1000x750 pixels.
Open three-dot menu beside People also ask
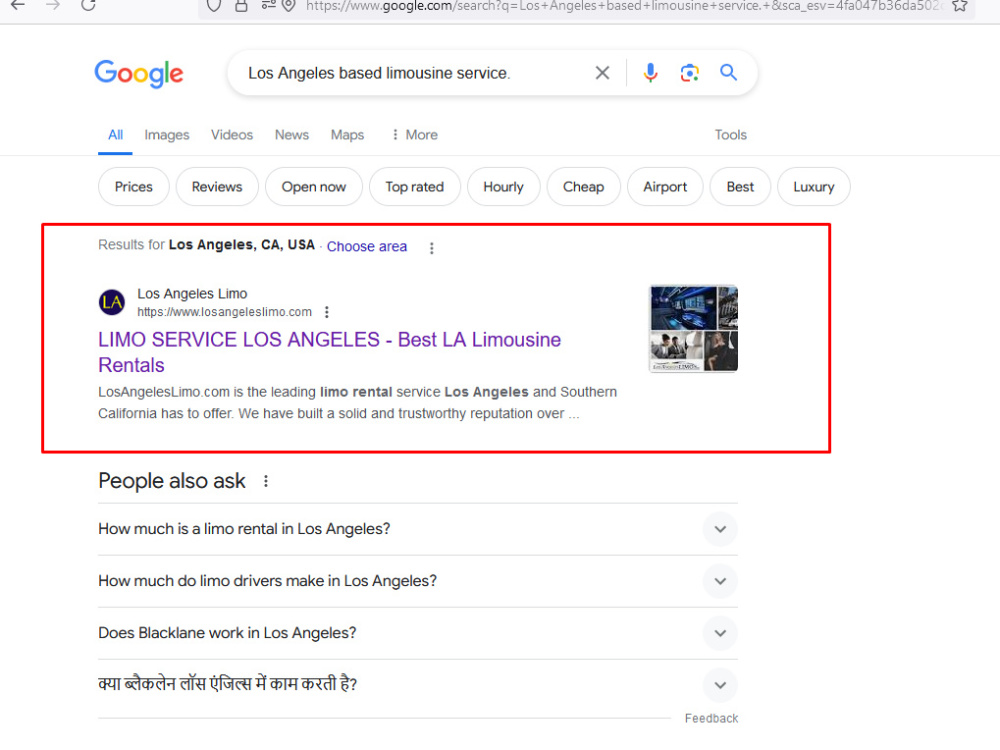[266, 482]
